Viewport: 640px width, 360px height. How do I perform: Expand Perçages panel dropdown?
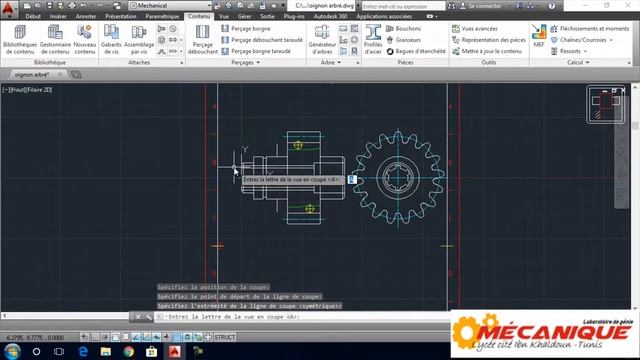pyautogui.click(x=245, y=62)
